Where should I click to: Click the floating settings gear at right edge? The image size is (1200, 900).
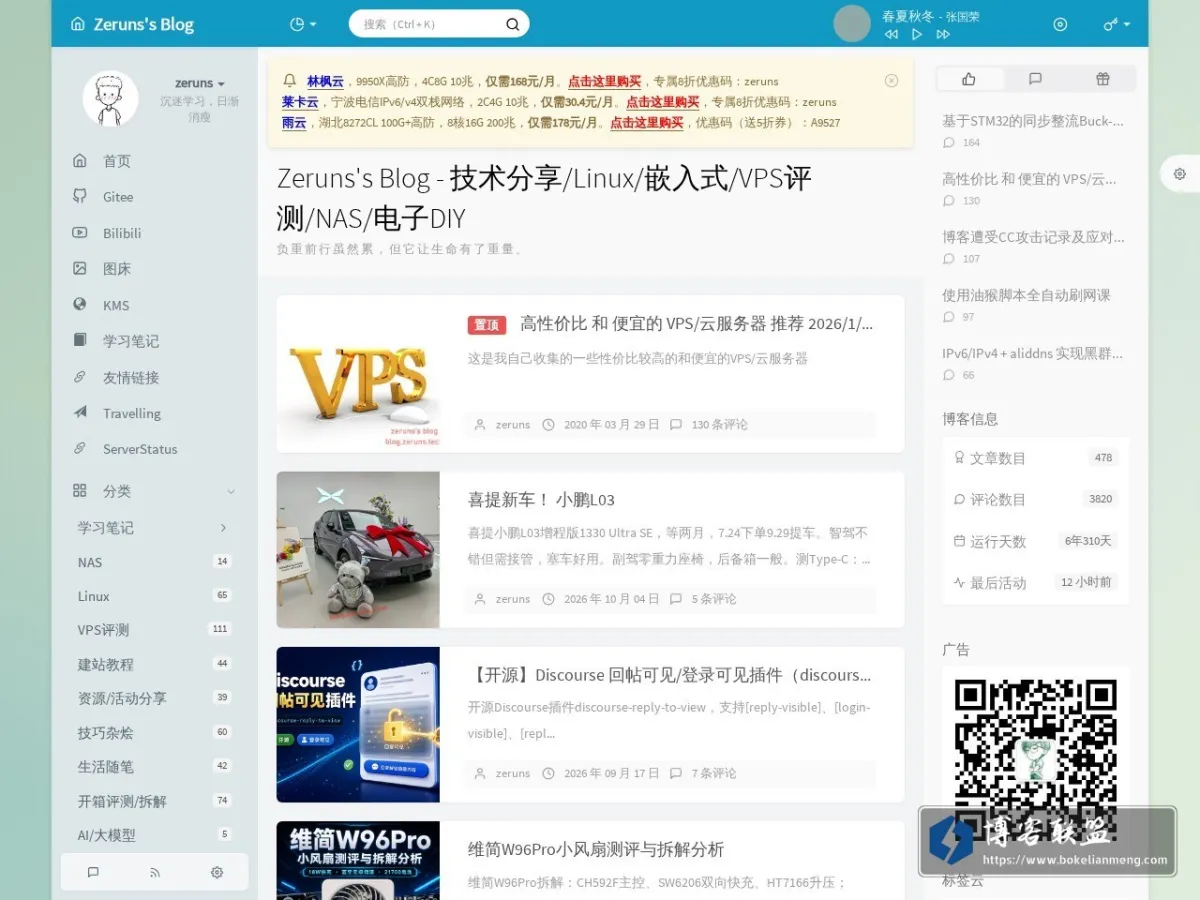pyautogui.click(x=1180, y=174)
